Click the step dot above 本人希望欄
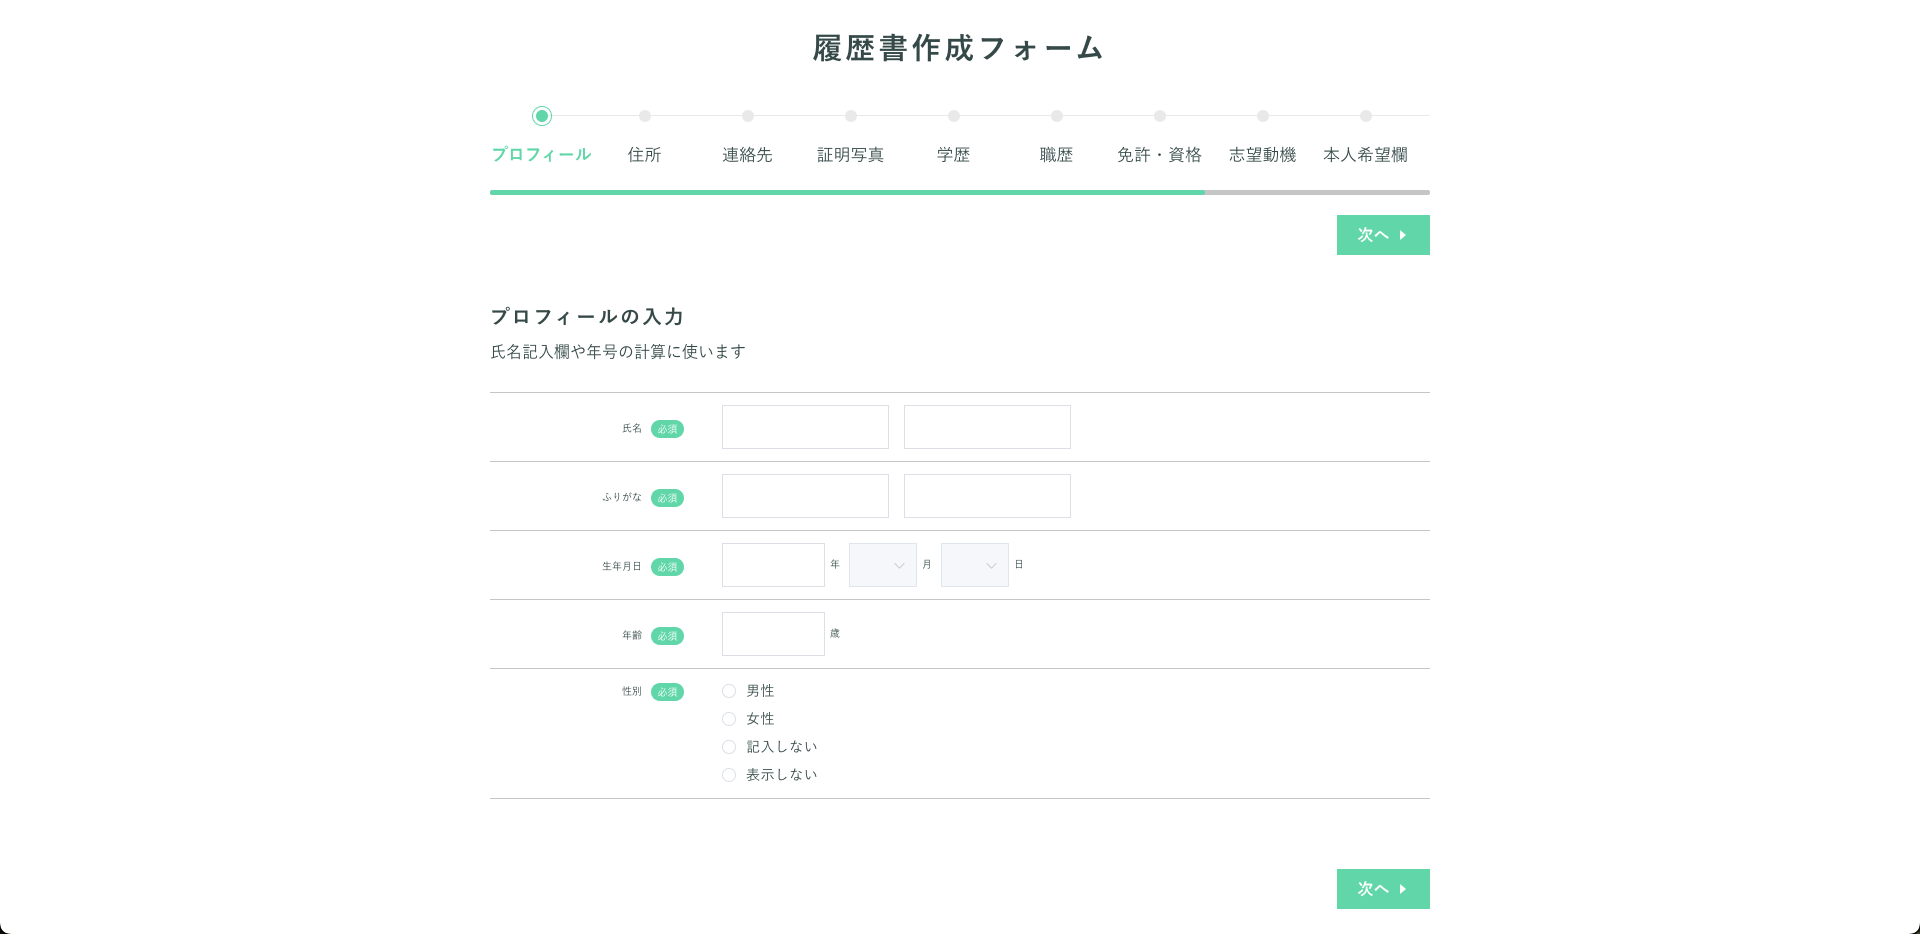Viewport: 1920px width, 934px height. [x=1366, y=116]
